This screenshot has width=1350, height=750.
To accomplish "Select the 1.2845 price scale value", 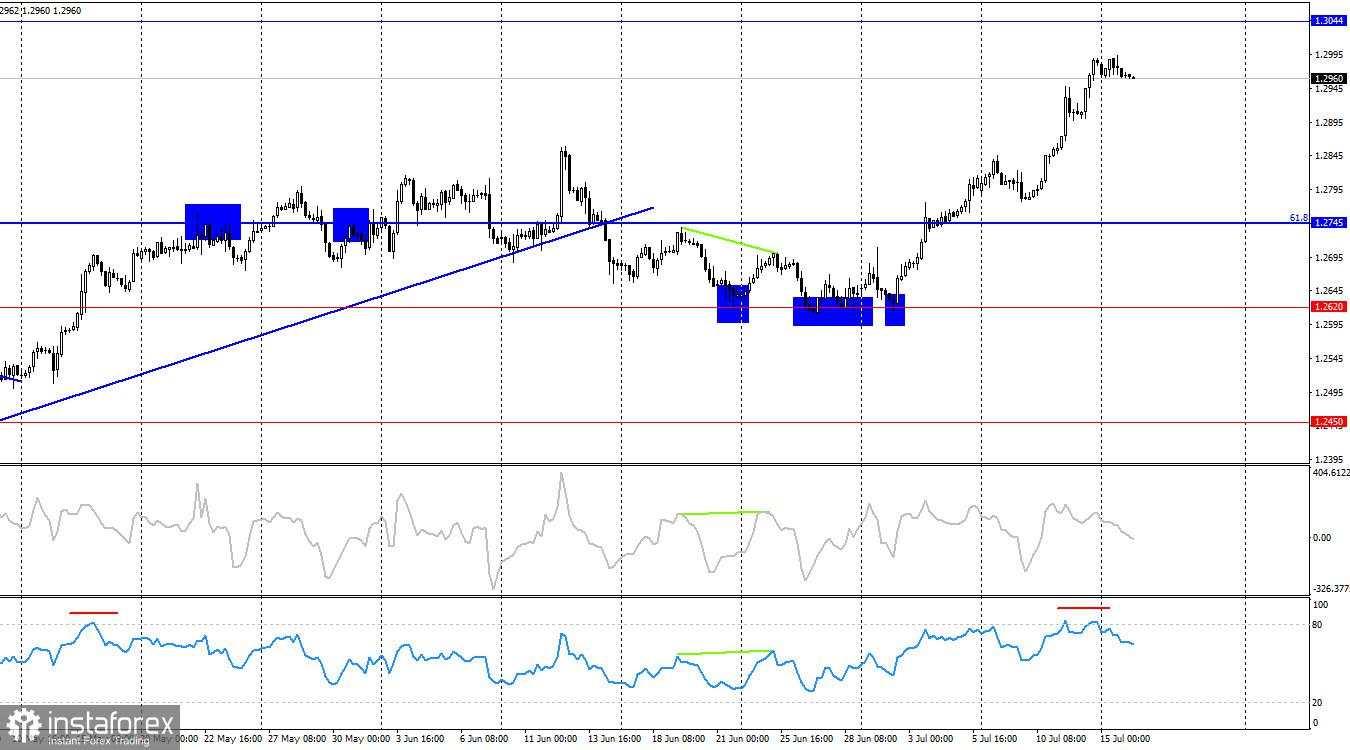I will [1329, 156].
